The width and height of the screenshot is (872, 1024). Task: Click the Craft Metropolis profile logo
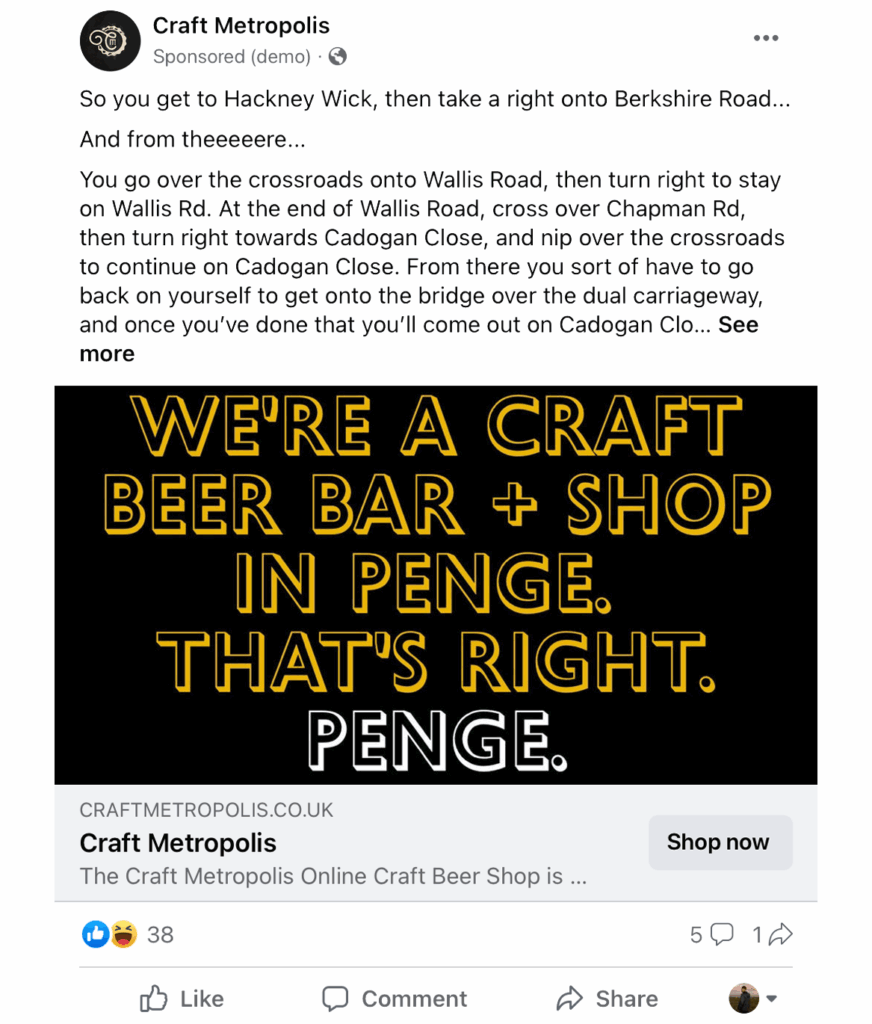pos(110,41)
